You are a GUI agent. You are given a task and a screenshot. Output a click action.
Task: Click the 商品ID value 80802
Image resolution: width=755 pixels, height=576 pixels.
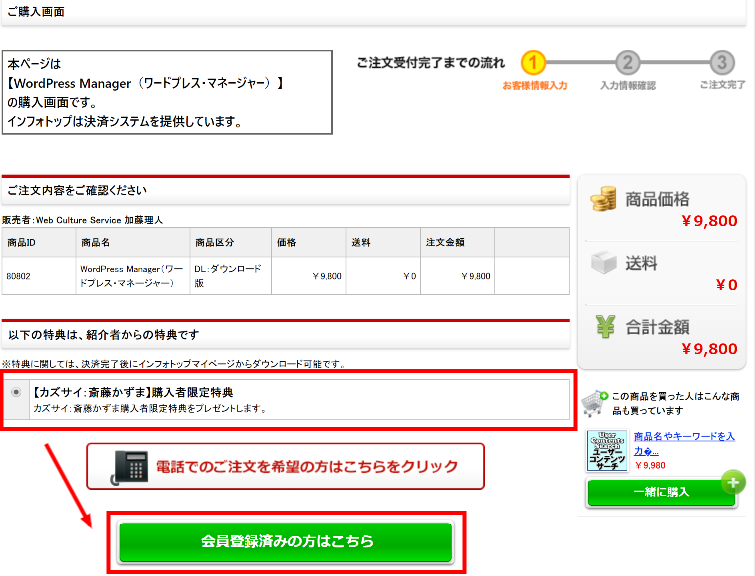click(x=18, y=276)
